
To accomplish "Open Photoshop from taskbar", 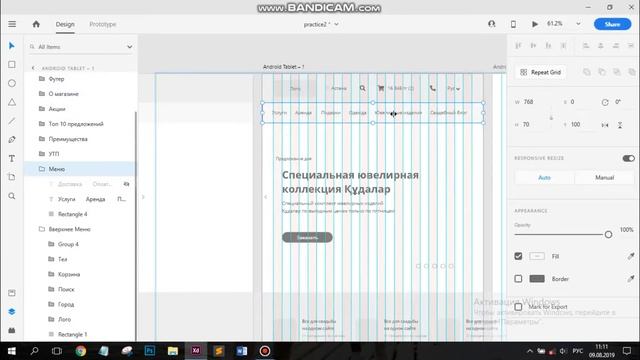I will (x=150, y=351).
